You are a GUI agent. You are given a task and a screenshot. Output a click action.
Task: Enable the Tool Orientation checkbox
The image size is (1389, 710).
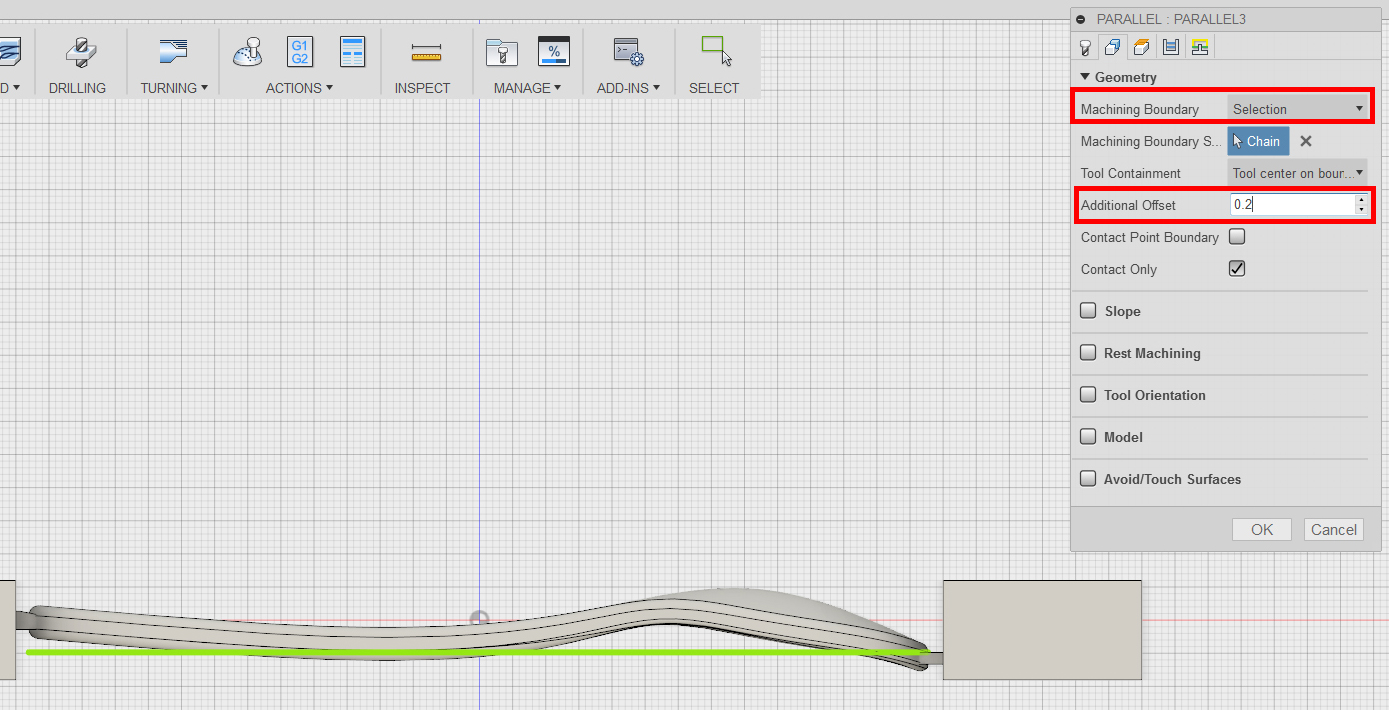(x=1088, y=395)
